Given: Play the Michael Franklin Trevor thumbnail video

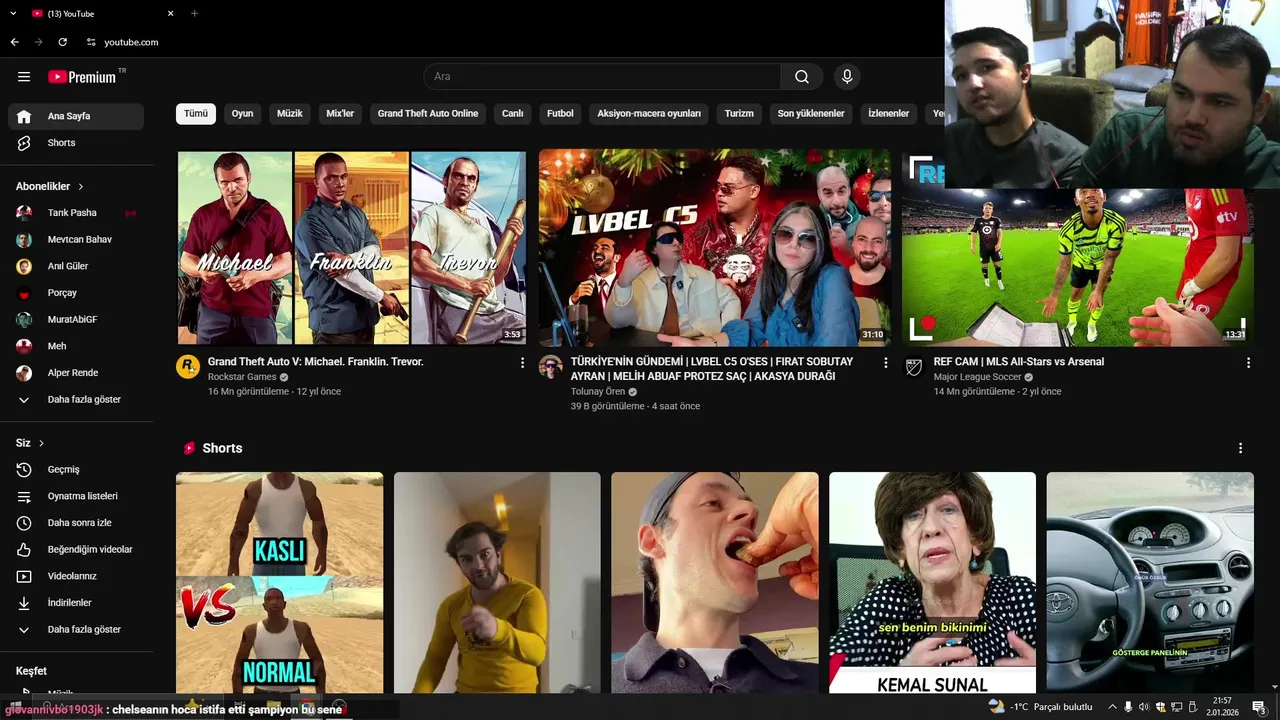Looking at the screenshot, I should (x=352, y=248).
